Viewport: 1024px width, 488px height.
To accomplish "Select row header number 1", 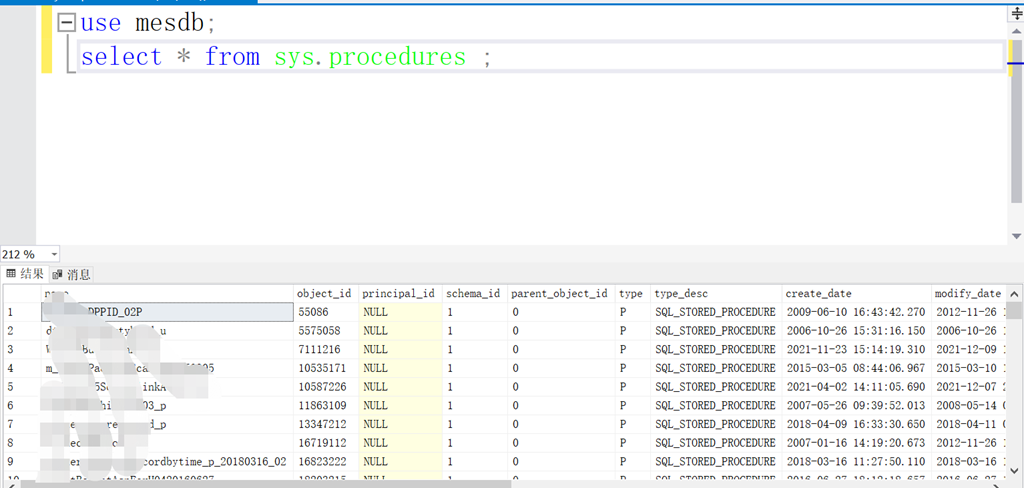I will [x=22, y=312].
